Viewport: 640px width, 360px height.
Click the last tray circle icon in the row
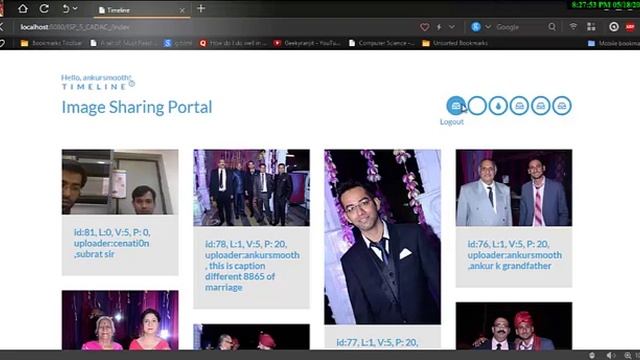point(562,106)
